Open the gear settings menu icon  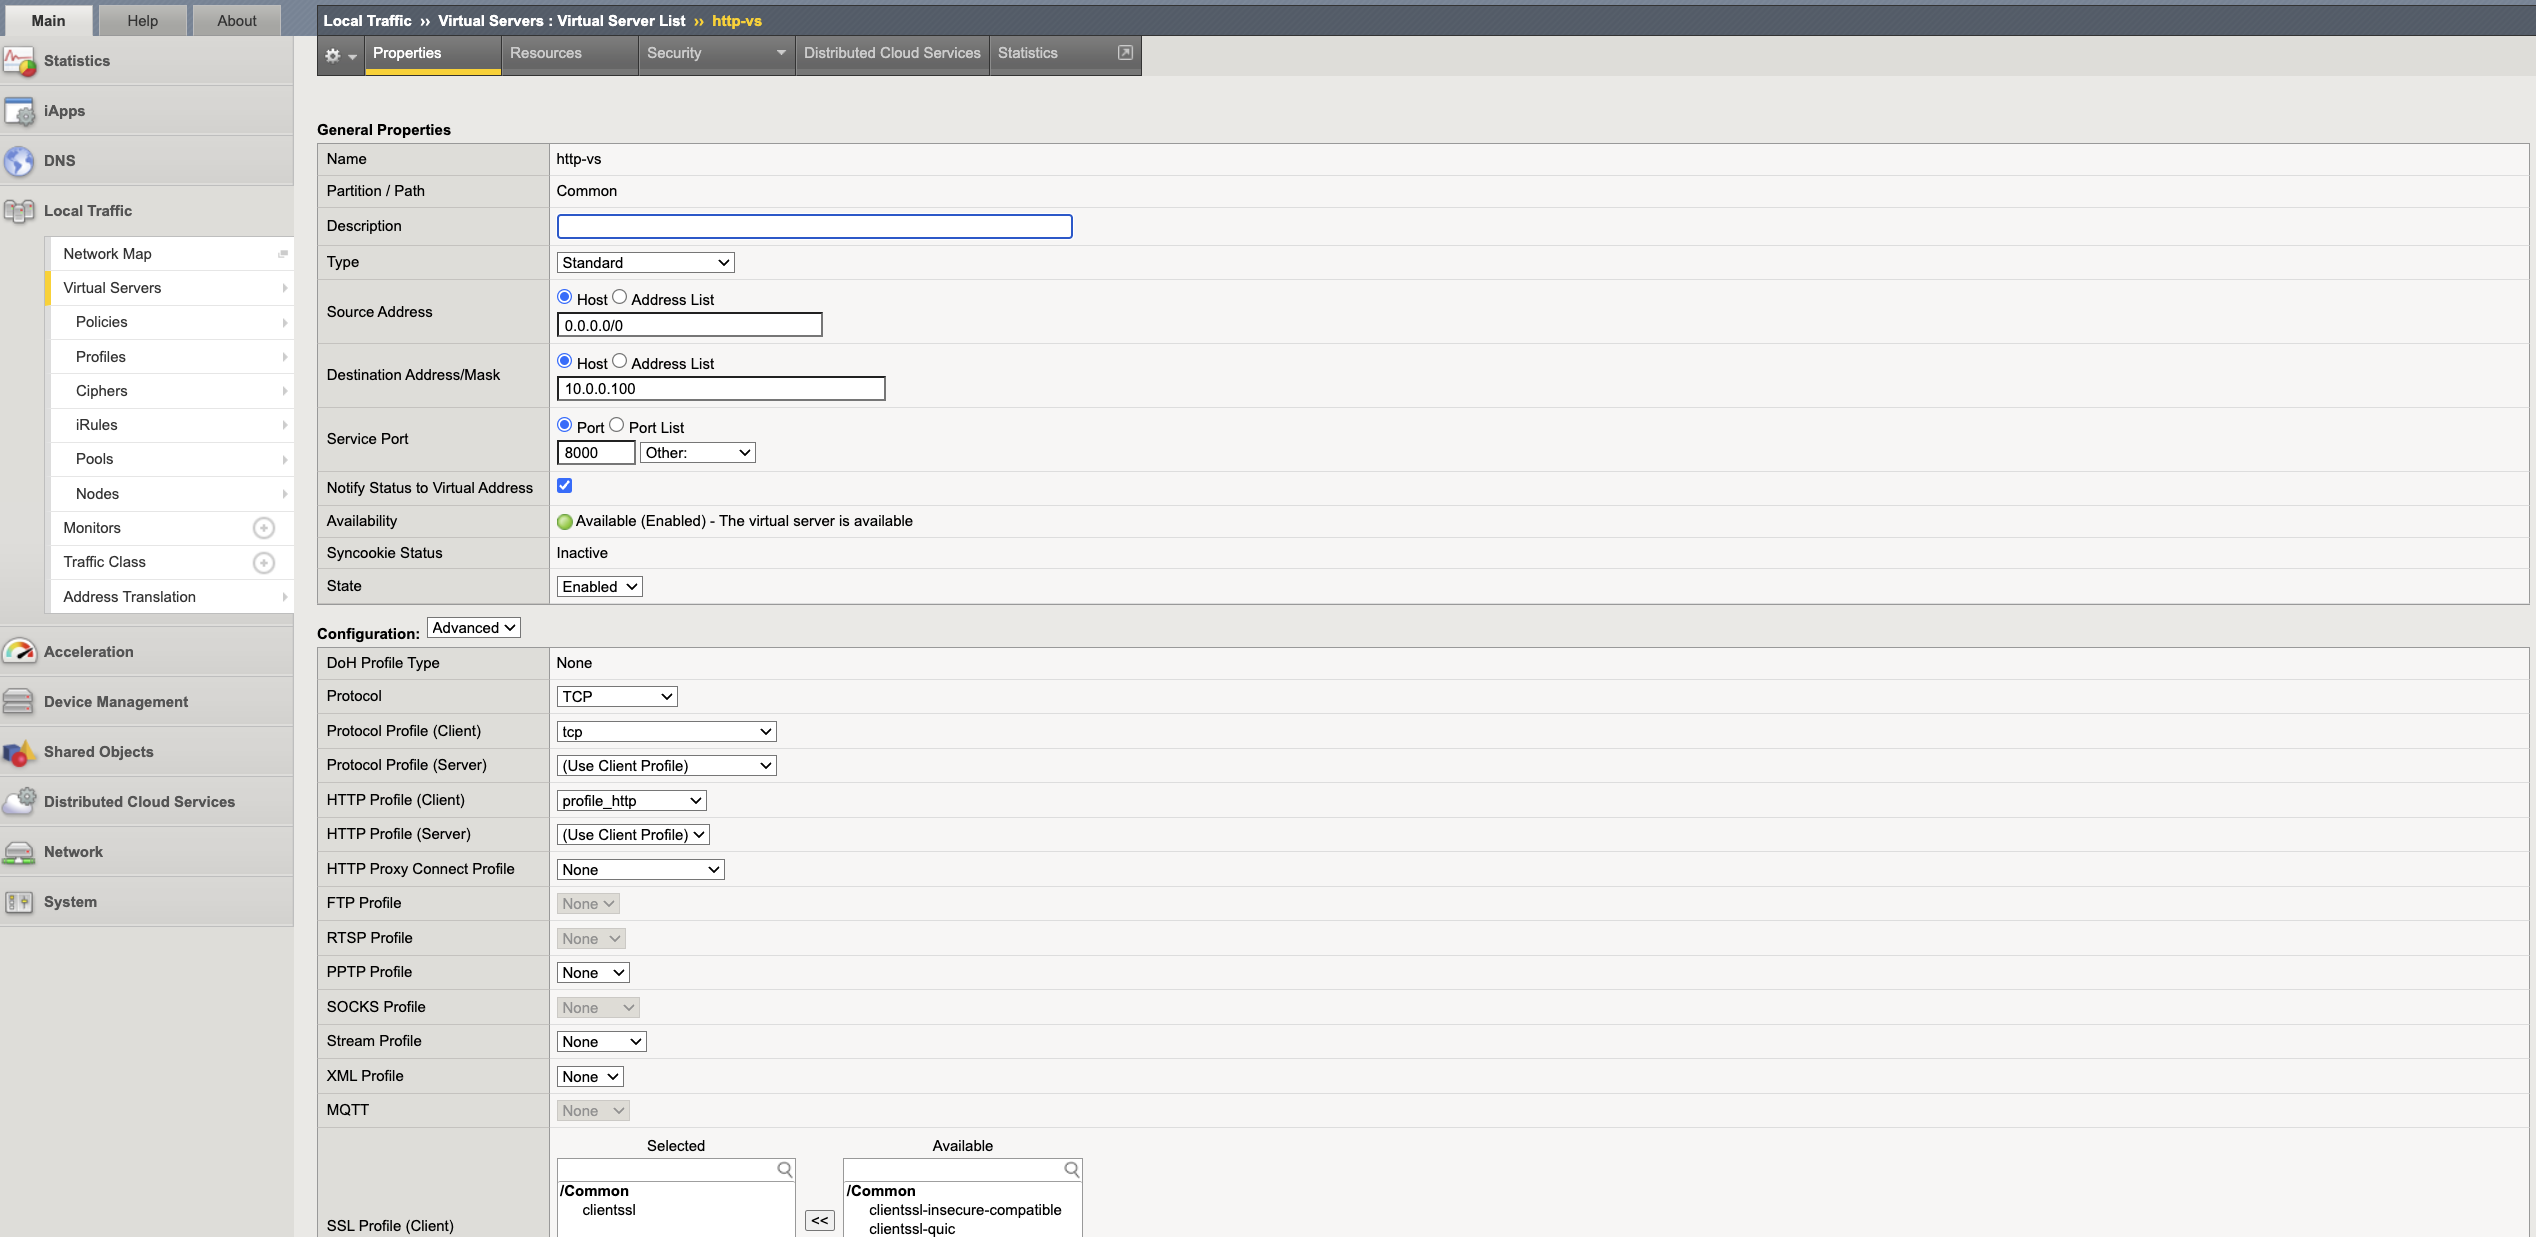334,55
